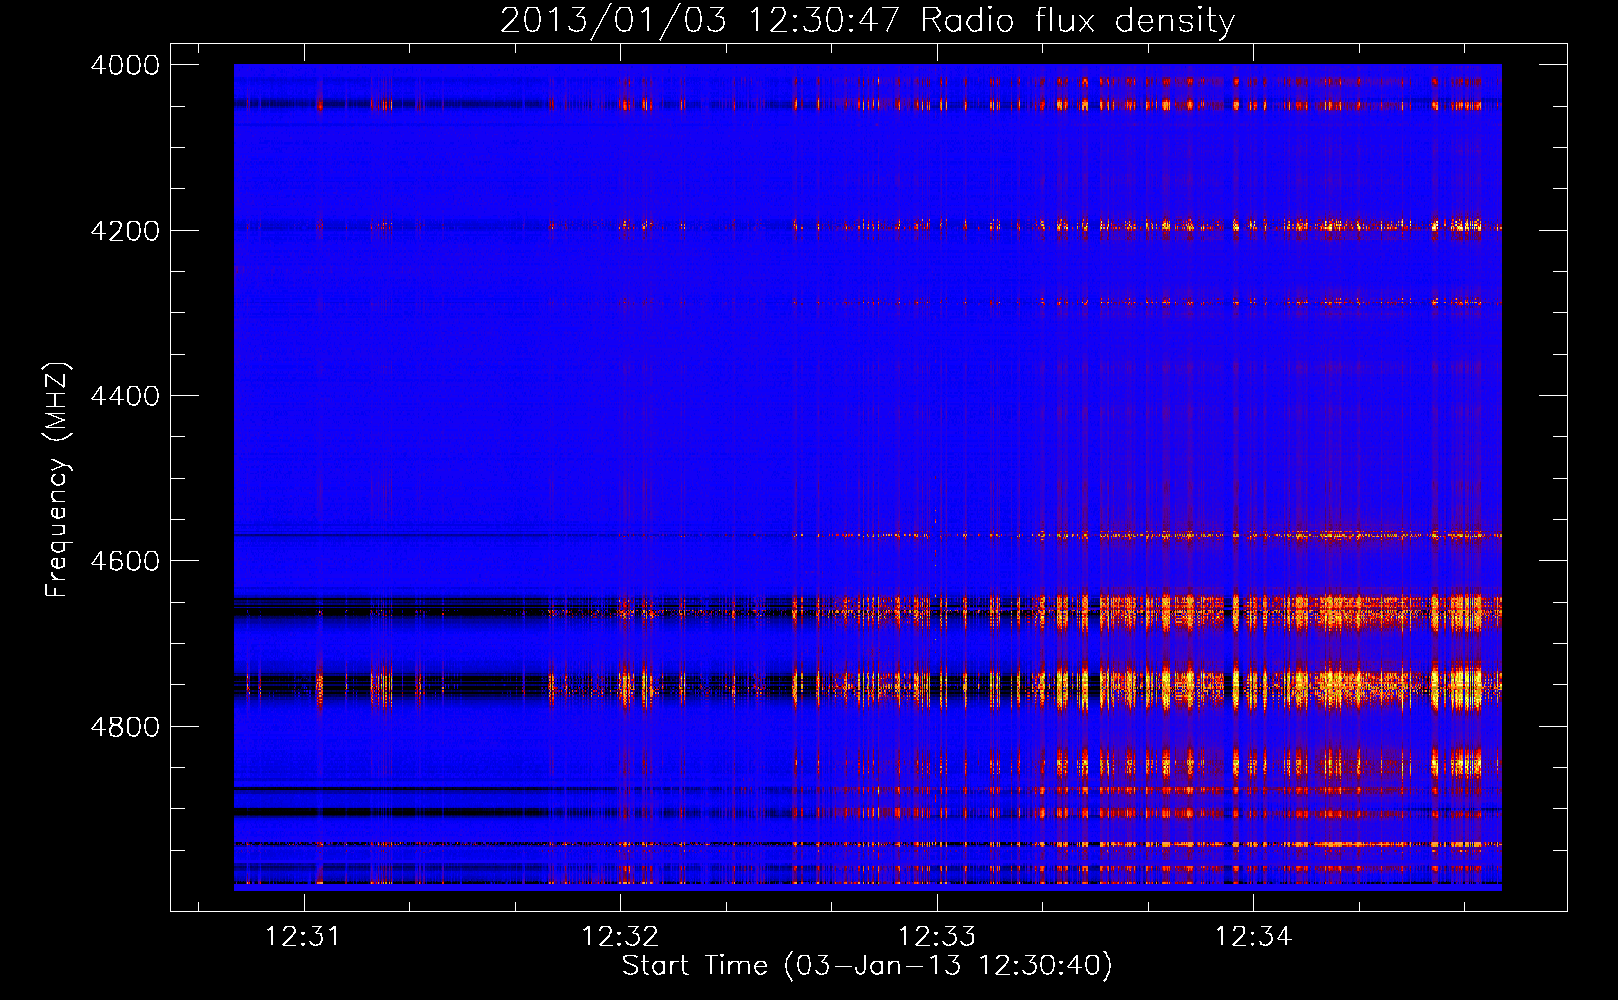The image size is (1618, 1000).
Task: Click the 12:34 time axis label
Action: coord(1253,936)
